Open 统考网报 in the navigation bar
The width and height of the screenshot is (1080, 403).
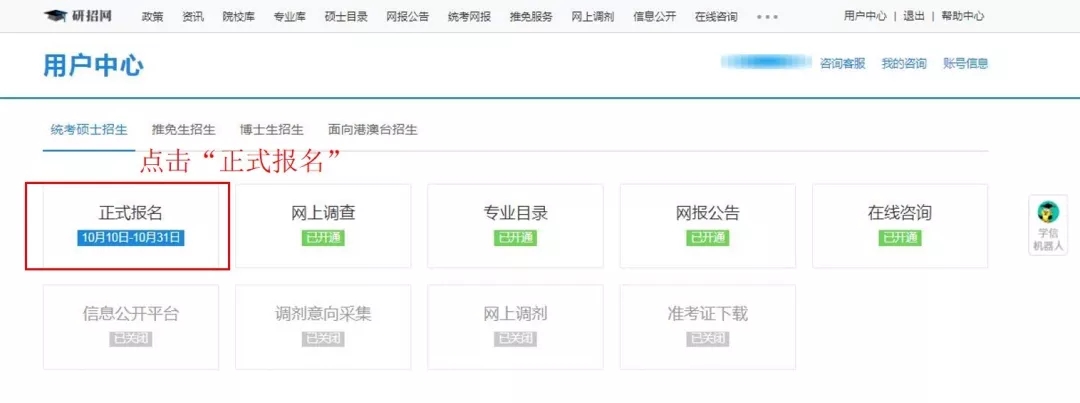[469, 17]
